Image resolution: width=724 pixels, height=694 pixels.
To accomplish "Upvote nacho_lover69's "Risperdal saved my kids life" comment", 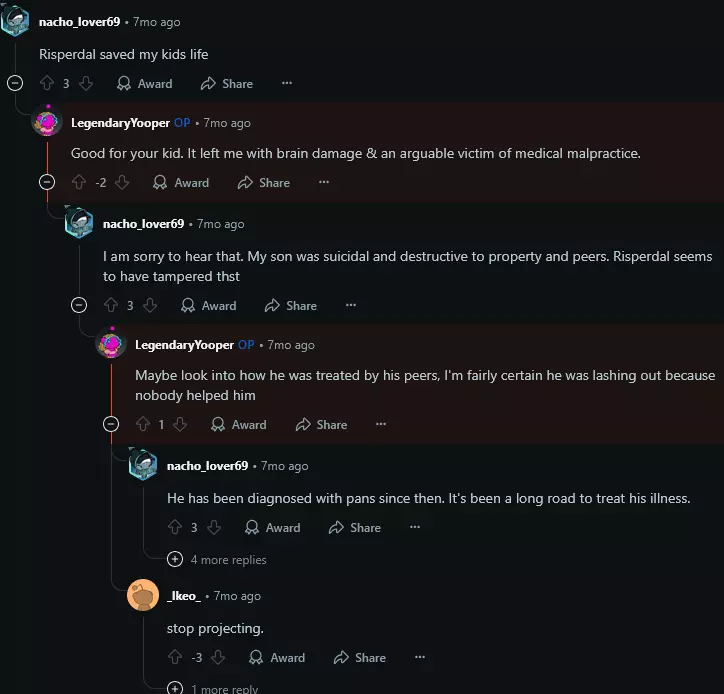I will click(x=46, y=84).
